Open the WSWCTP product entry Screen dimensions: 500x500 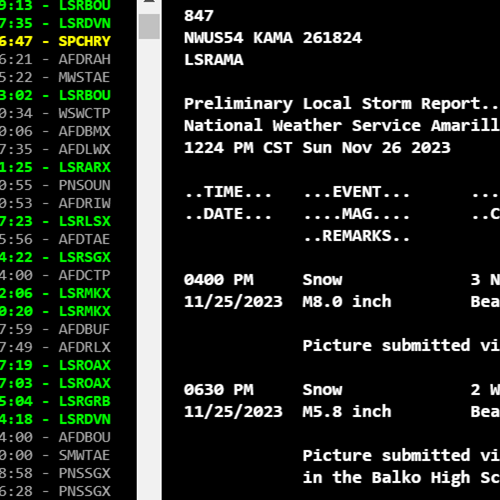pos(55,113)
